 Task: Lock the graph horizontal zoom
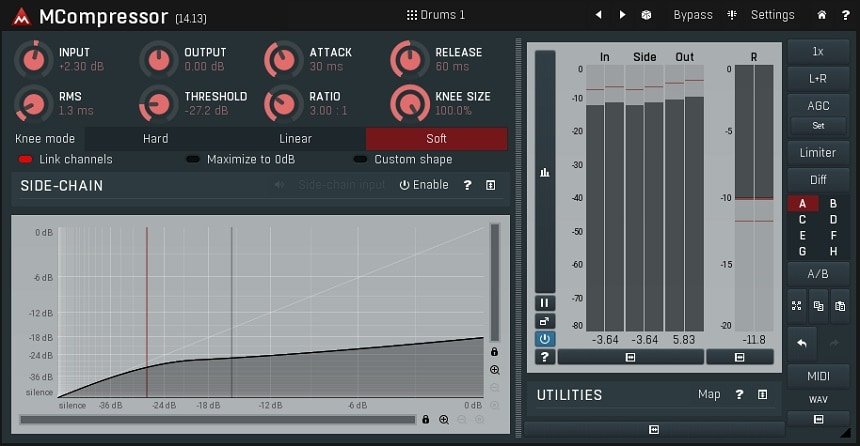[426, 420]
